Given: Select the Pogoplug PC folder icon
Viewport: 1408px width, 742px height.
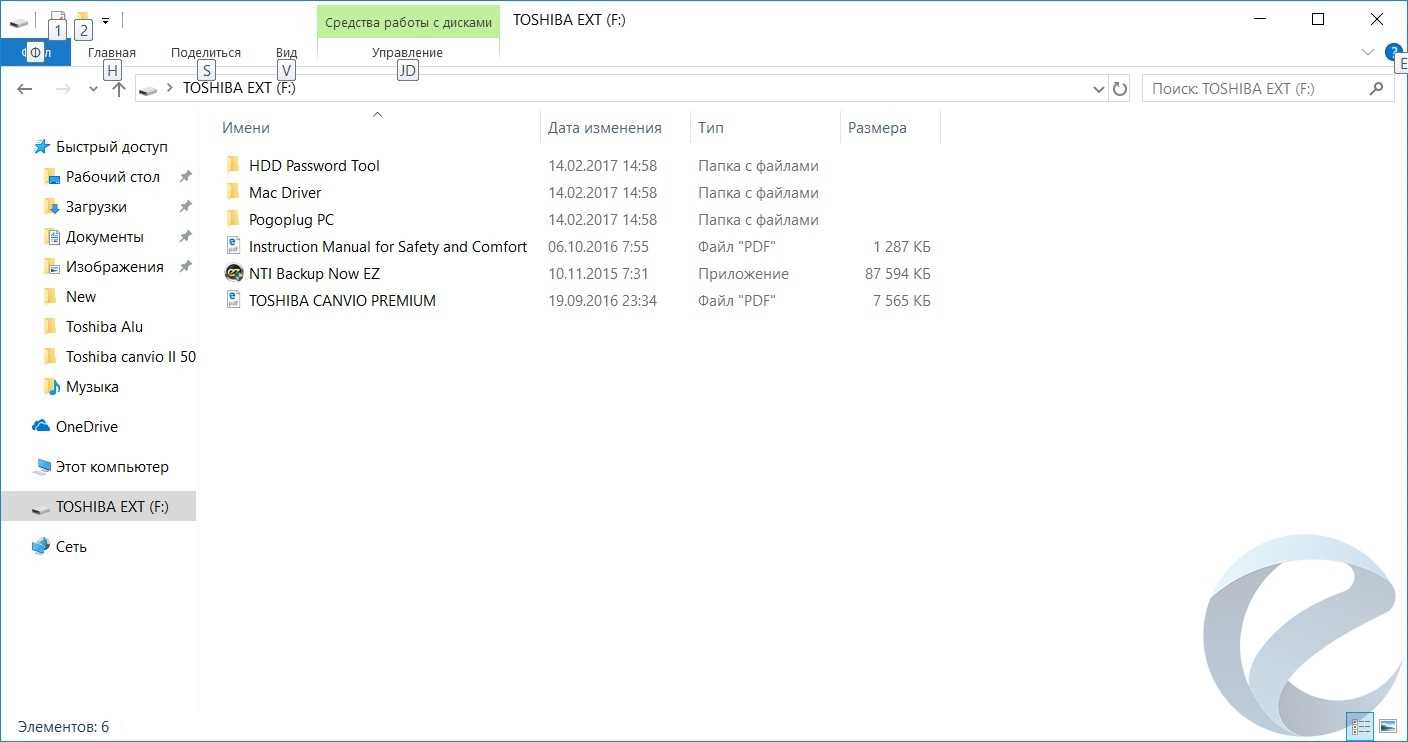Looking at the screenshot, I should [x=233, y=219].
